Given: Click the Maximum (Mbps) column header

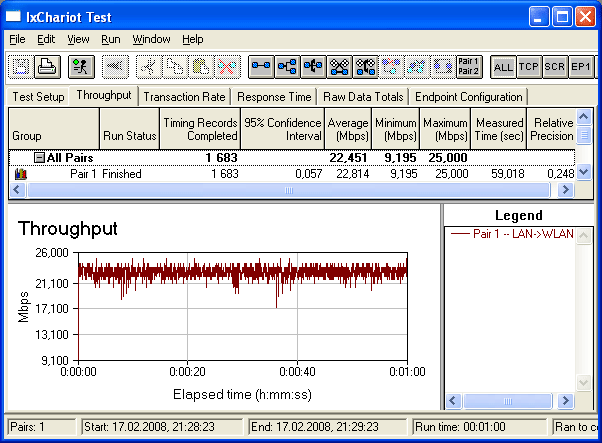Looking at the screenshot, I should pyautogui.click(x=445, y=129).
